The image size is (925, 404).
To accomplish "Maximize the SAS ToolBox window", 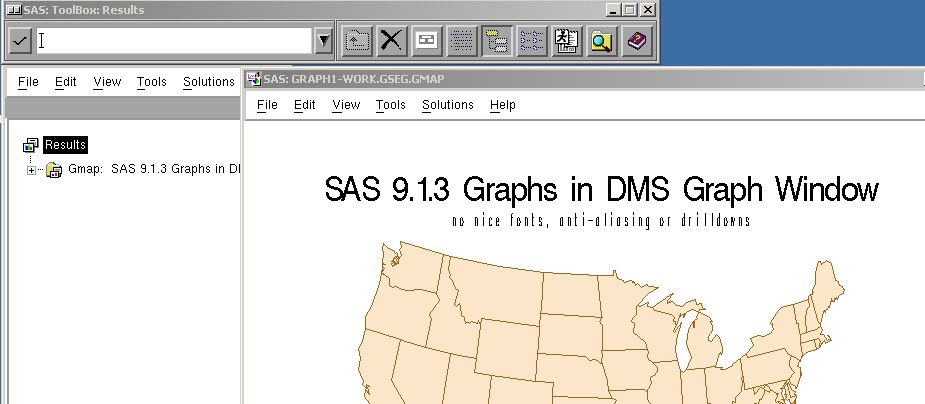I will [630, 10].
